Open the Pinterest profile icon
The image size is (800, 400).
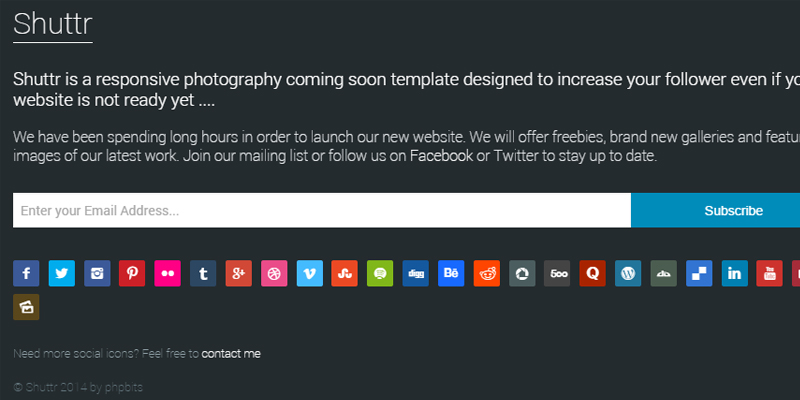pos(132,273)
